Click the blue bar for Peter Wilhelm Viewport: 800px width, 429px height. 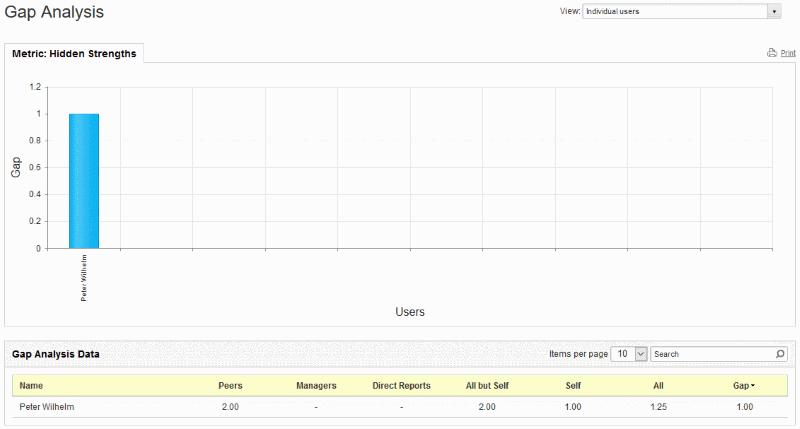click(84, 181)
